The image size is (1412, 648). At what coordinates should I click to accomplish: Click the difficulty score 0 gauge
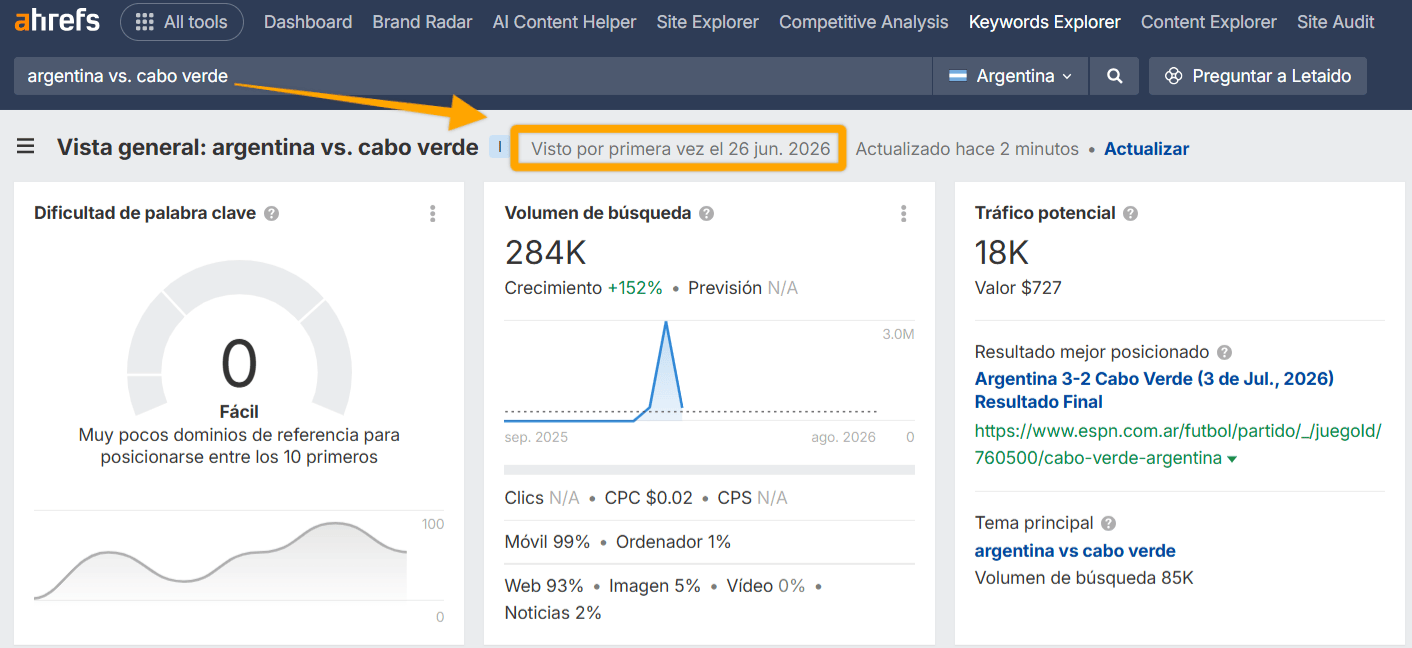tap(239, 363)
